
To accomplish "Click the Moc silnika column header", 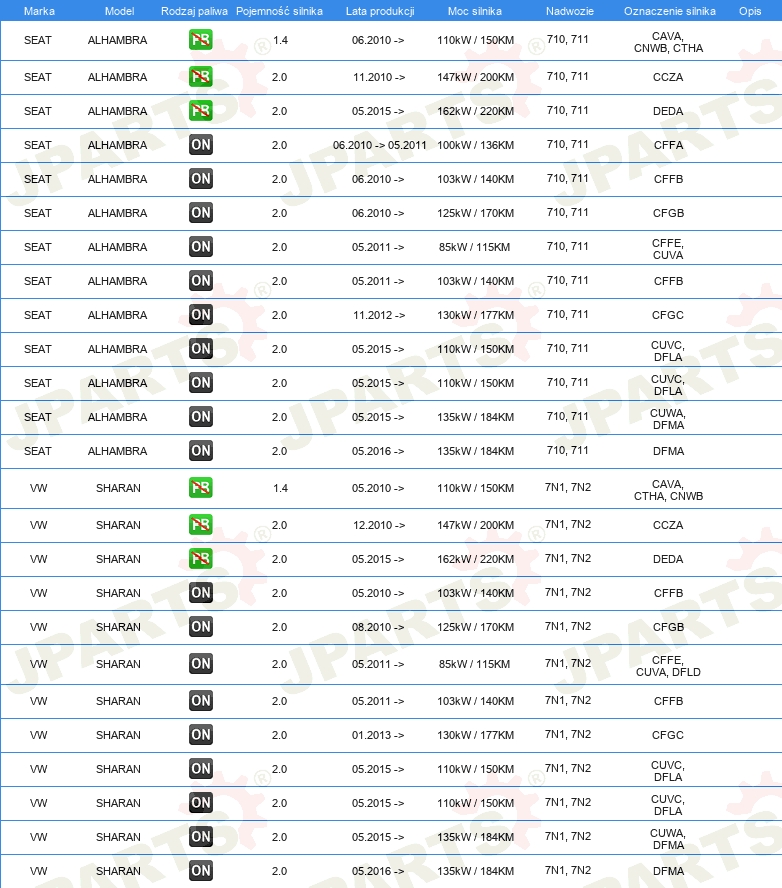I will 475,11.
